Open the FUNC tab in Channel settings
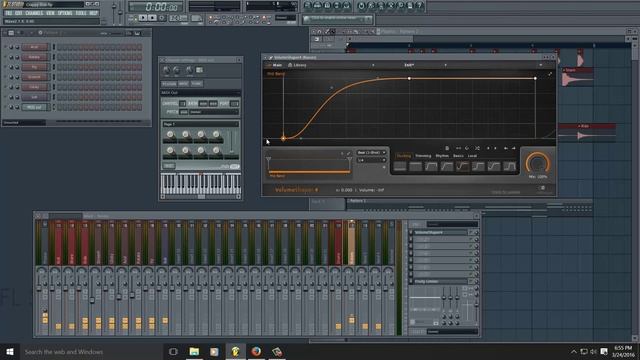Image resolution: width=640 pixels, height=360 pixels. pos(197,84)
